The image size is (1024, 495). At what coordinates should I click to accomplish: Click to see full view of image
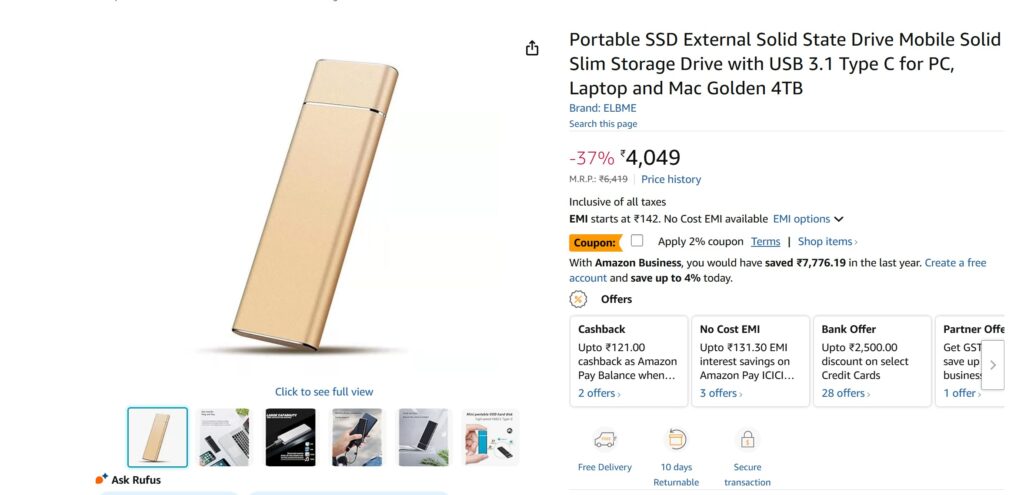coord(324,392)
